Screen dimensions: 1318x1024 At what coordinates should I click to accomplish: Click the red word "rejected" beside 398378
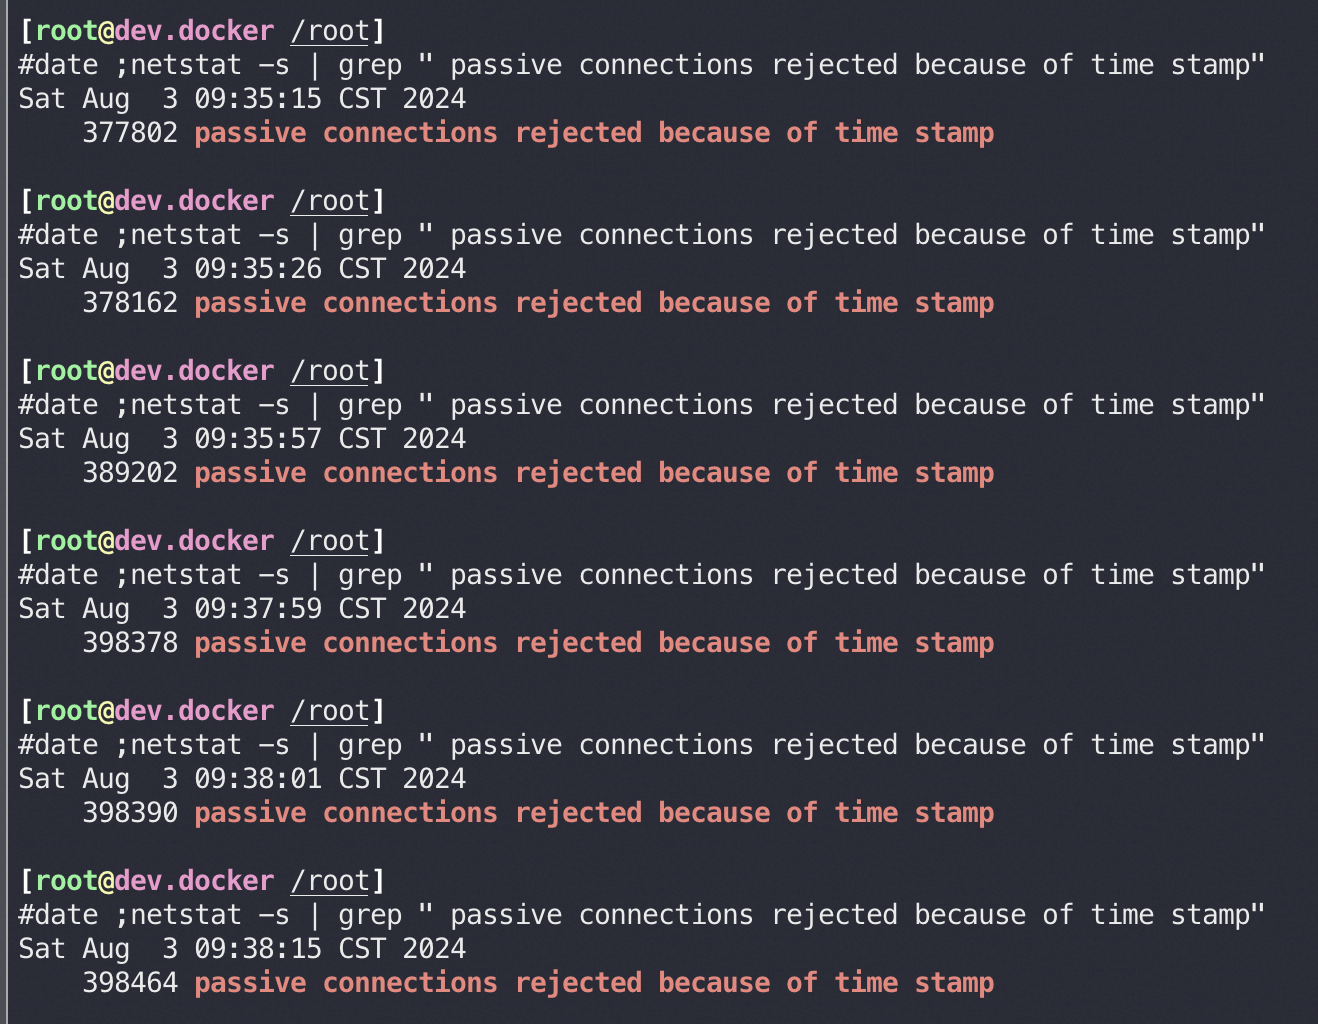[578, 642]
